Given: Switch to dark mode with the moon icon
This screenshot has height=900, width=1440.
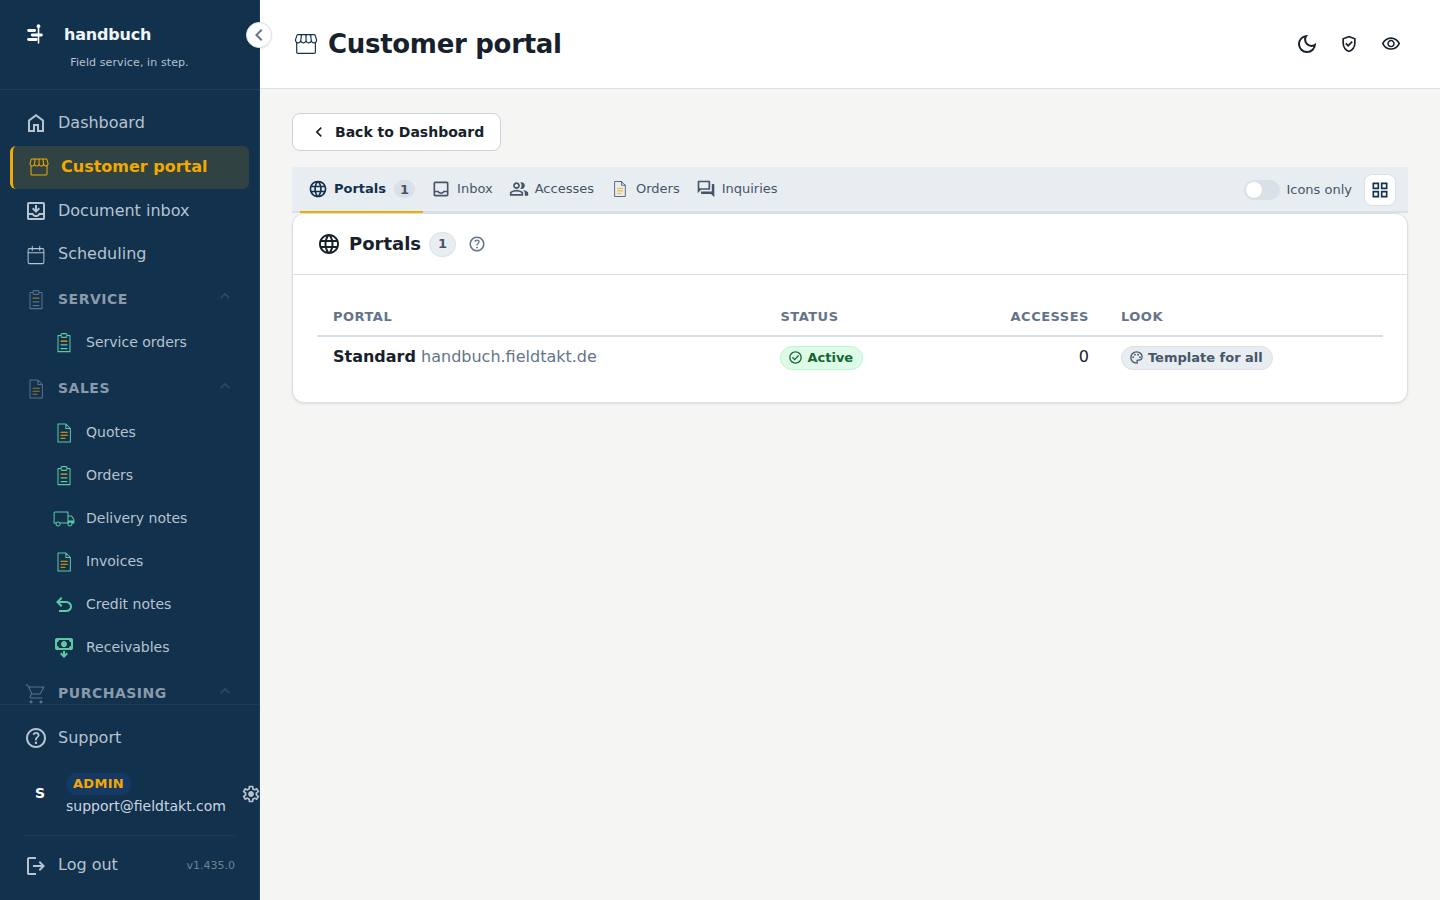Looking at the screenshot, I should coord(1307,44).
